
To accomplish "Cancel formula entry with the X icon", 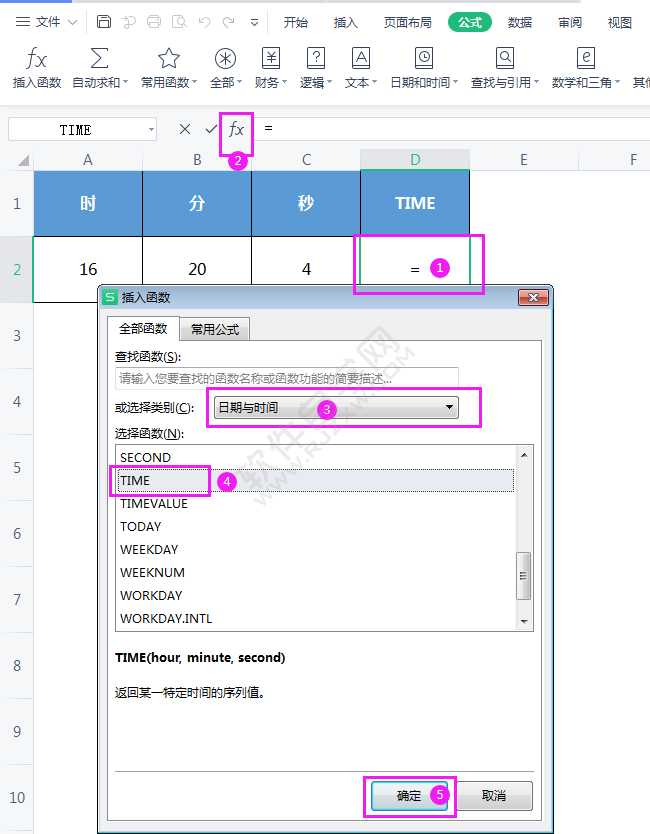I will (x=185, y=129).
